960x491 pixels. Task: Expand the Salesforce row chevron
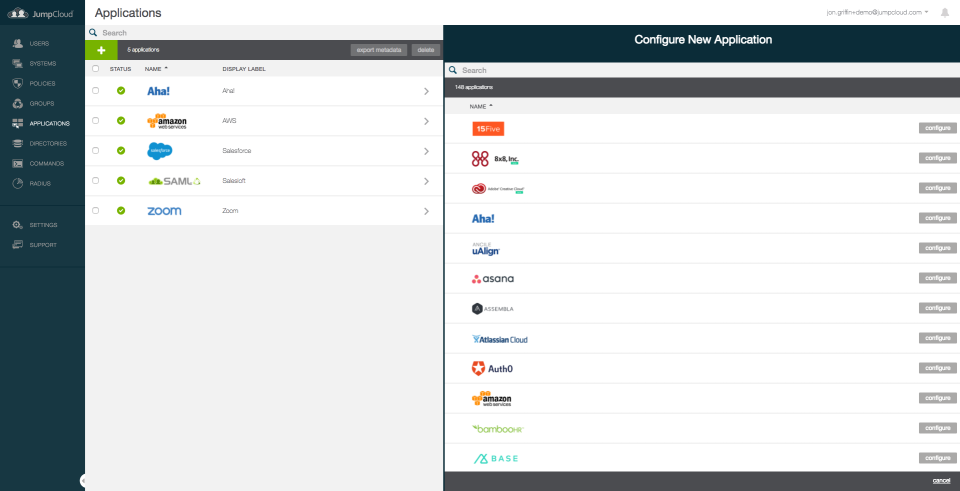pyautogui.click(x=426, y=151)
